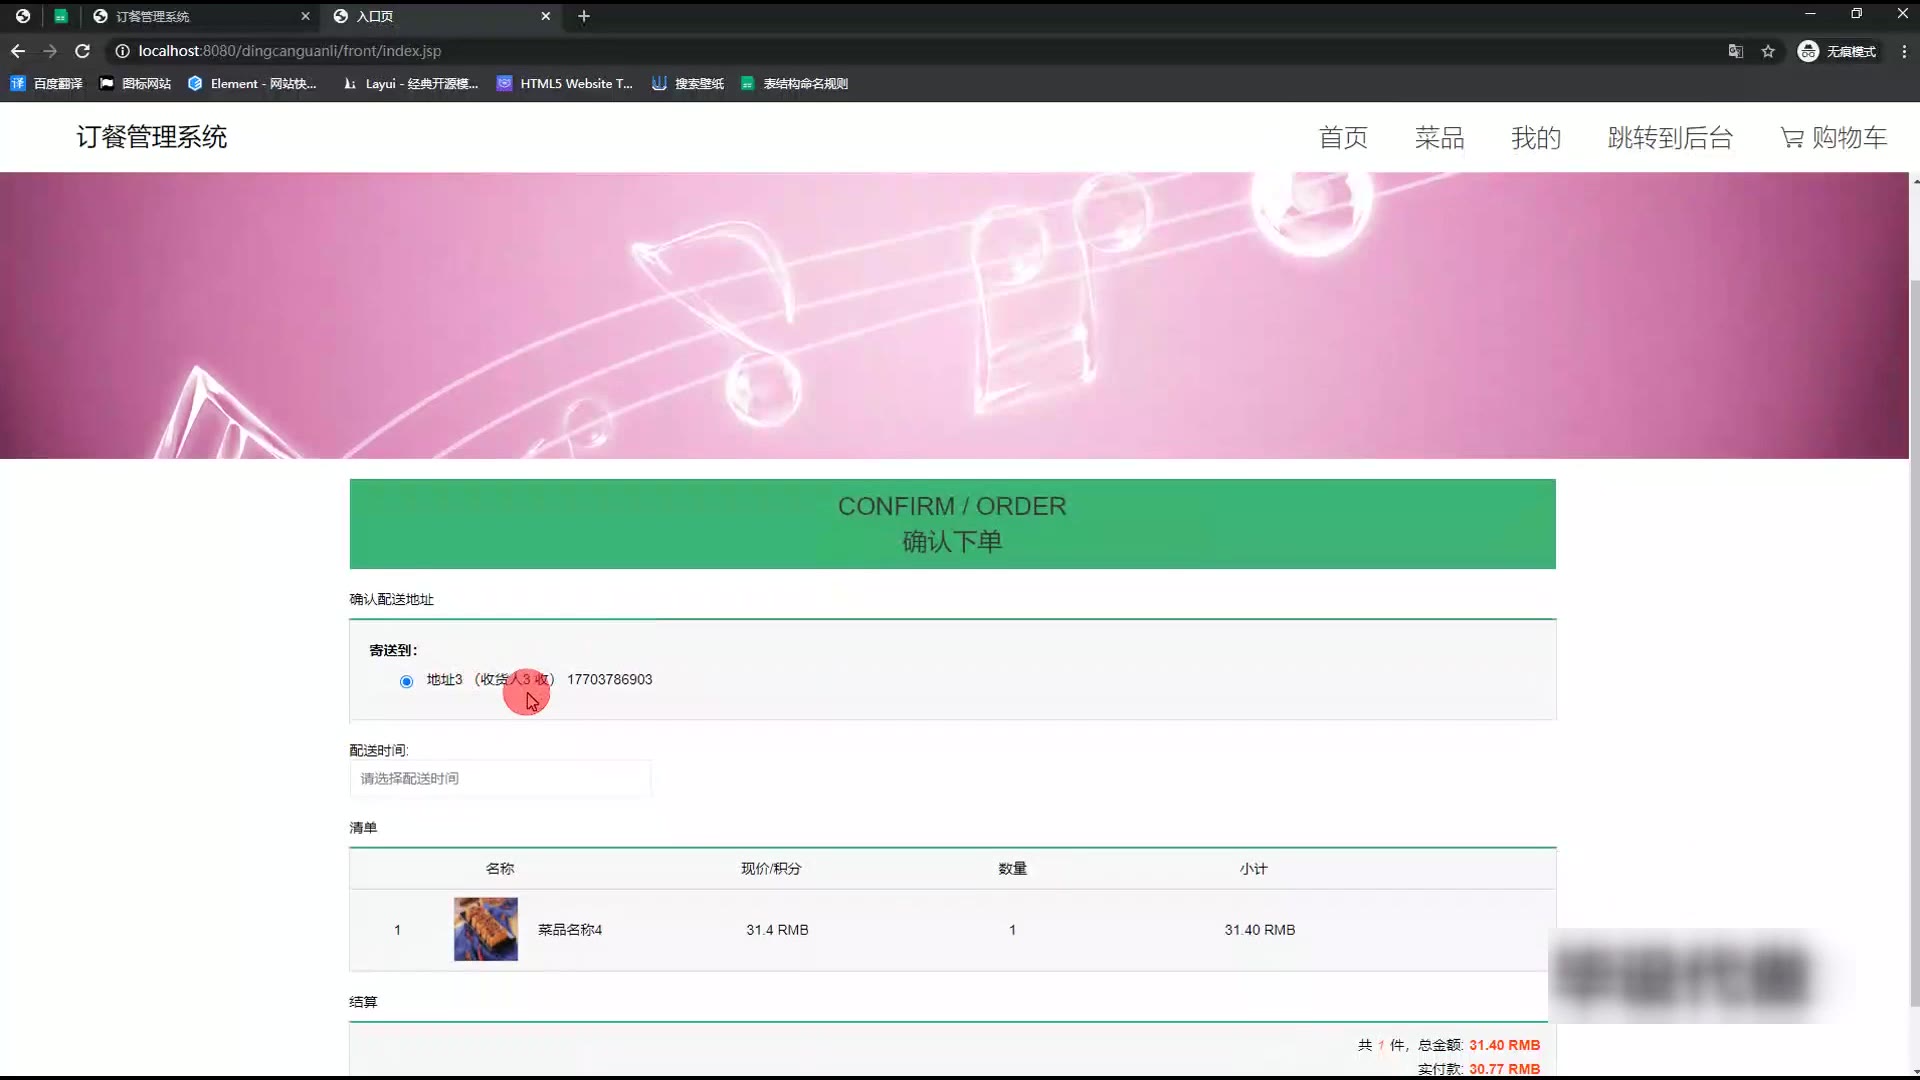Go to 首页 in the navigation
The image size is (1920, 1080).
(x=1343, y=138)
